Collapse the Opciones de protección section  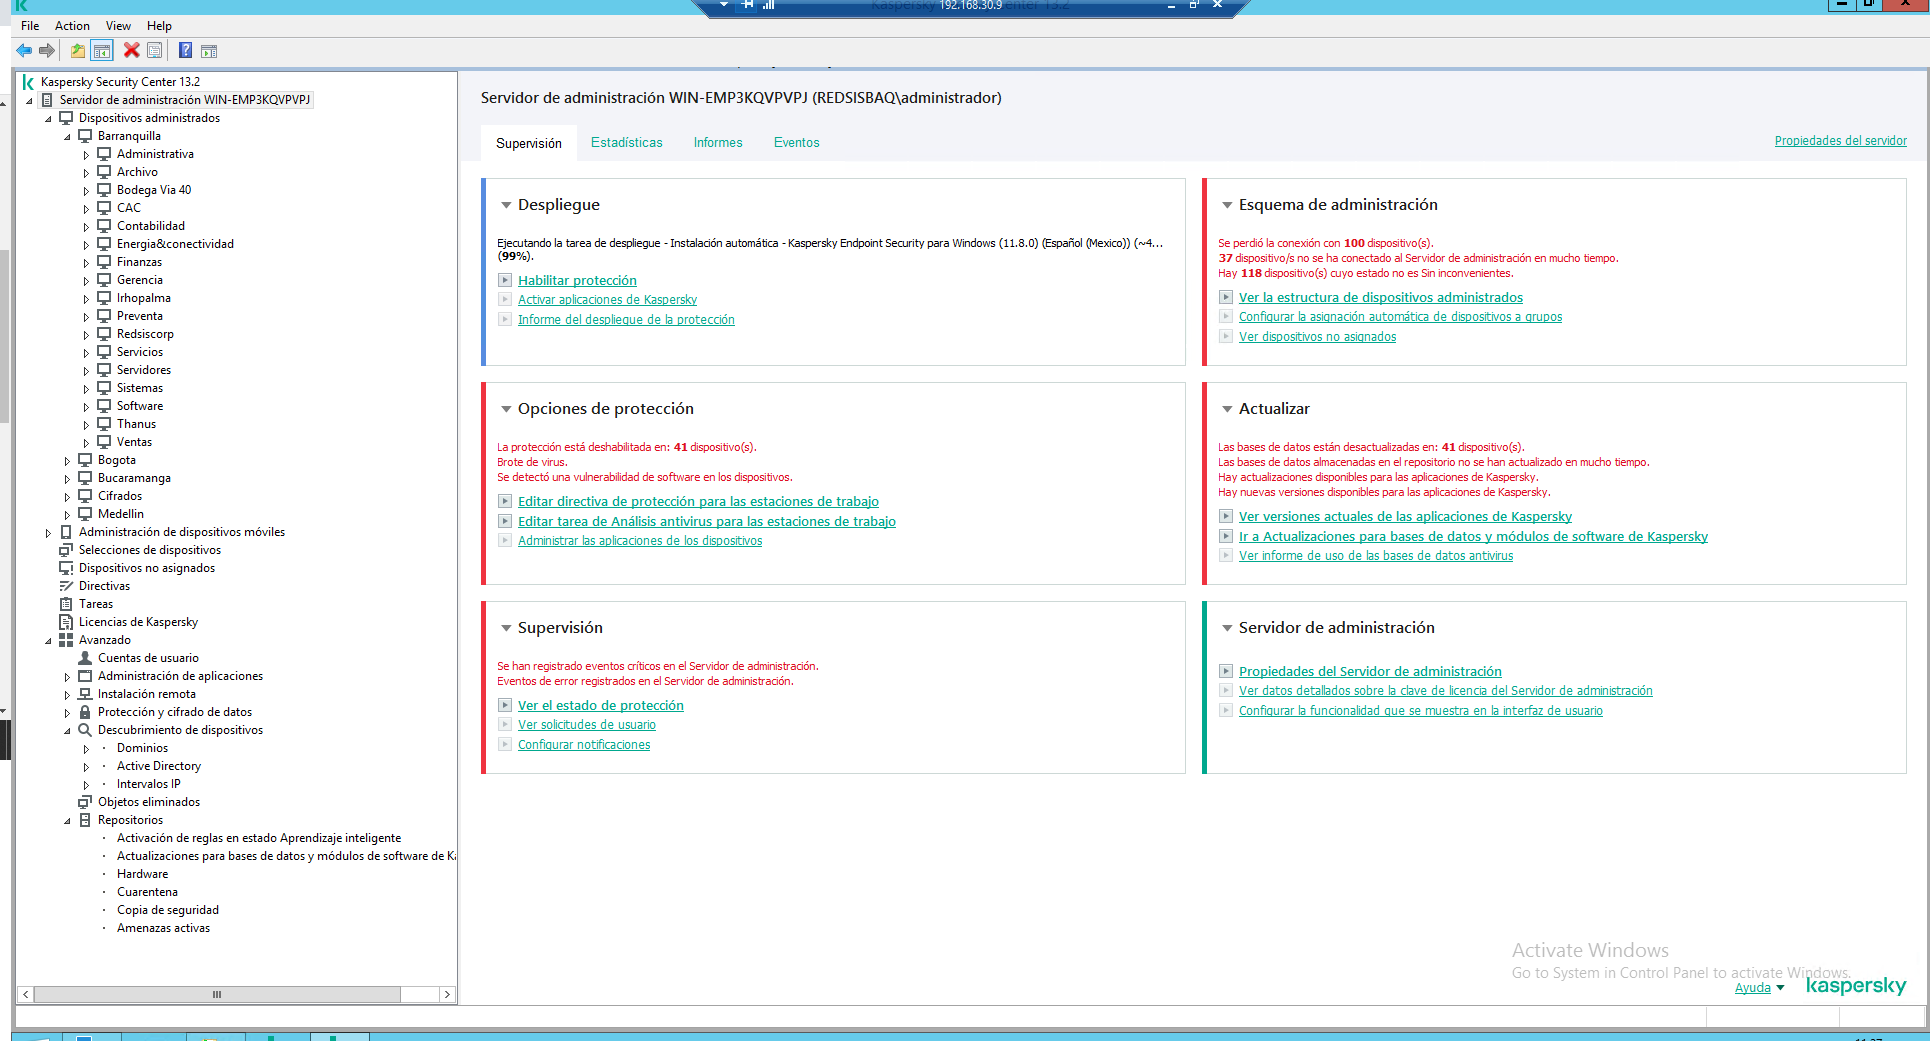[x=506, y=409]
